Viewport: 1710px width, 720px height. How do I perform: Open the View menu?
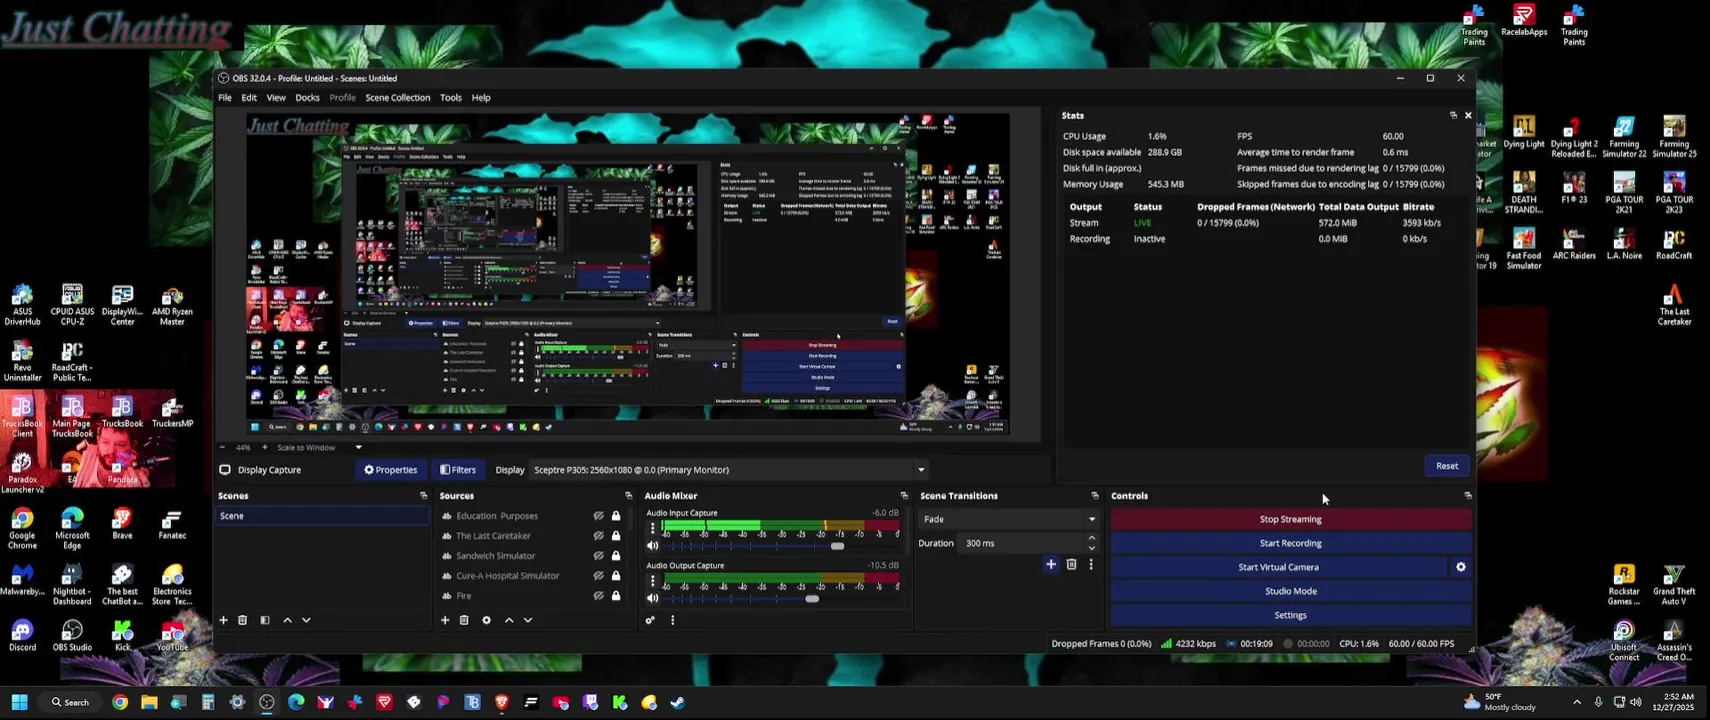(x=276, y=98)
